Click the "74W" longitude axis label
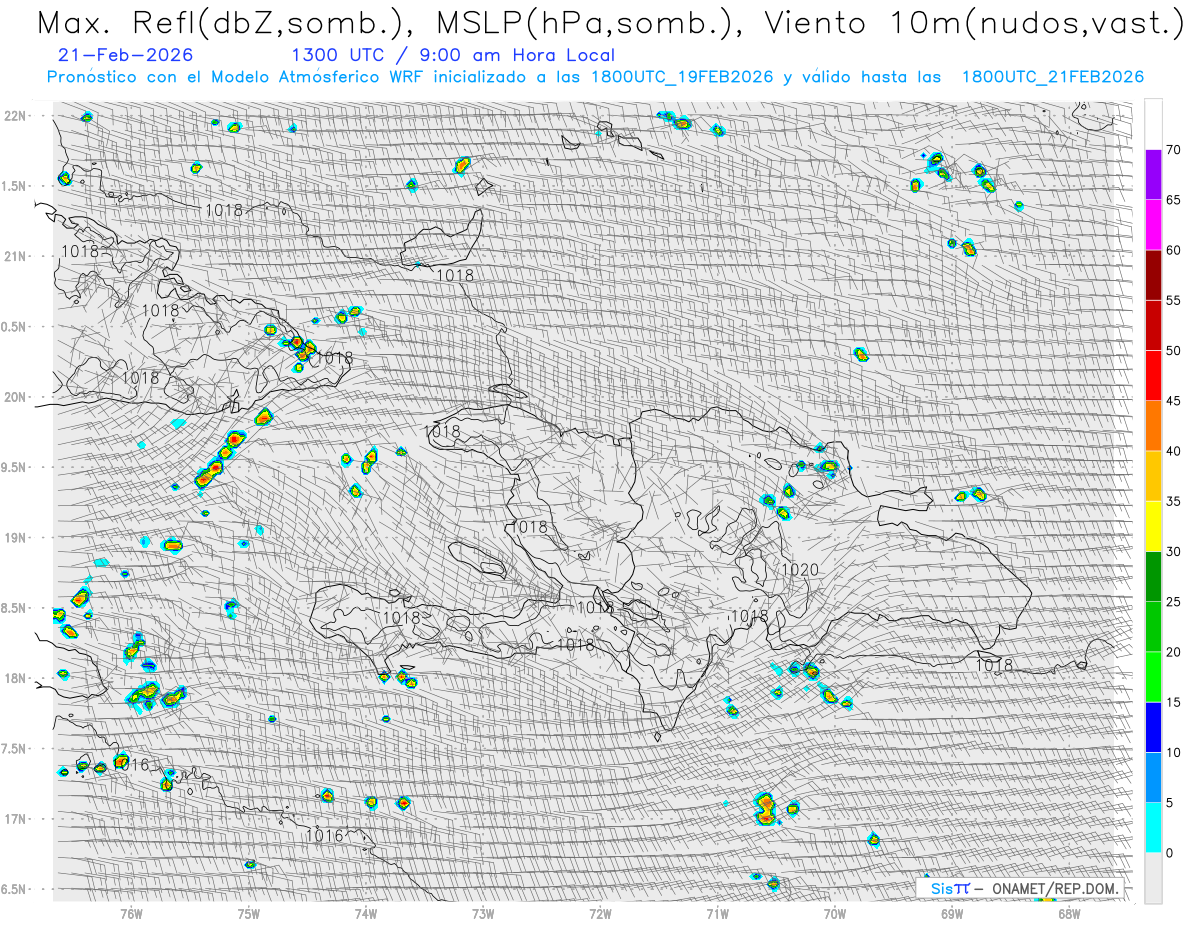Viewport: 1200px width, 927px height. point(366,912)
